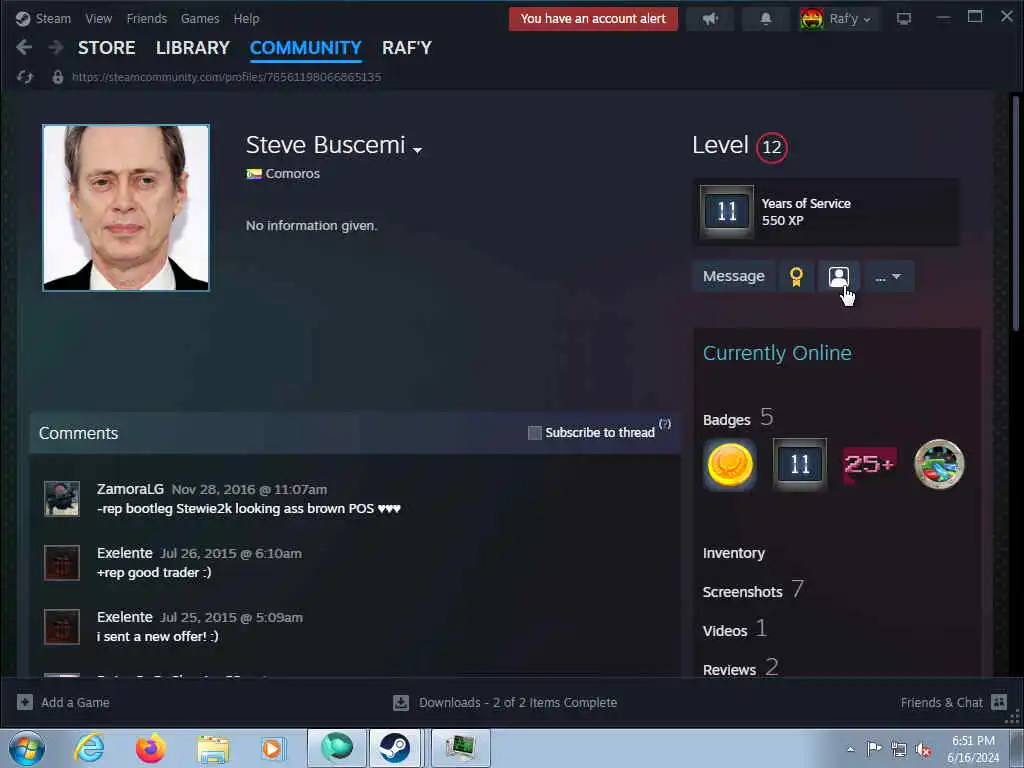Open the Games menu
The image size is (1024, 768).
pyautogui.click(x=200, y=18)
